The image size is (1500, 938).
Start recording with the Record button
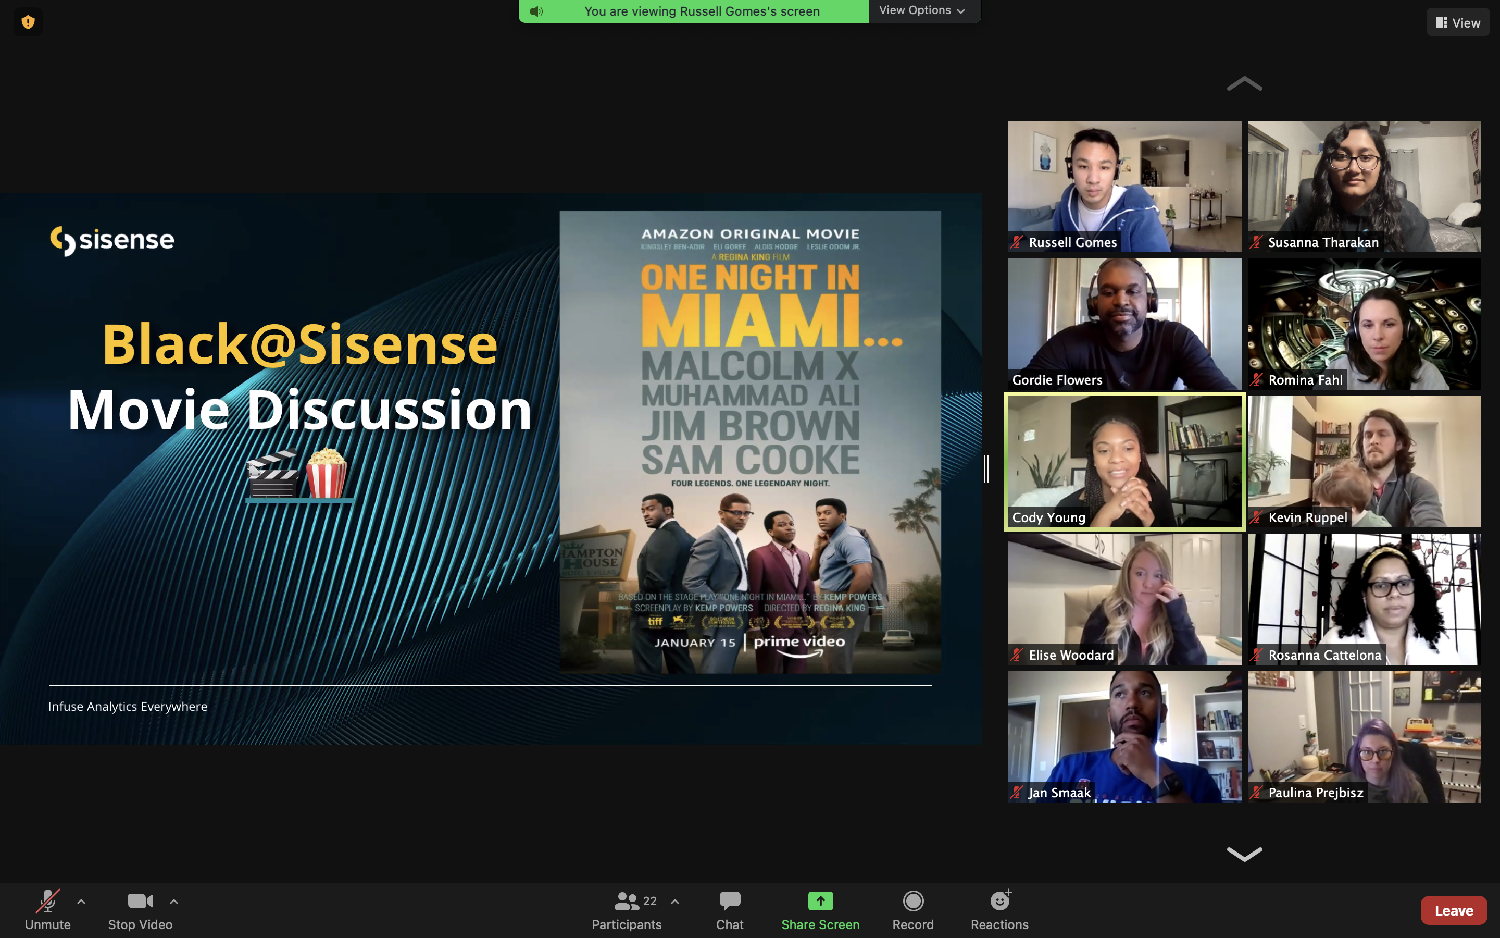[x=913, y=910]
